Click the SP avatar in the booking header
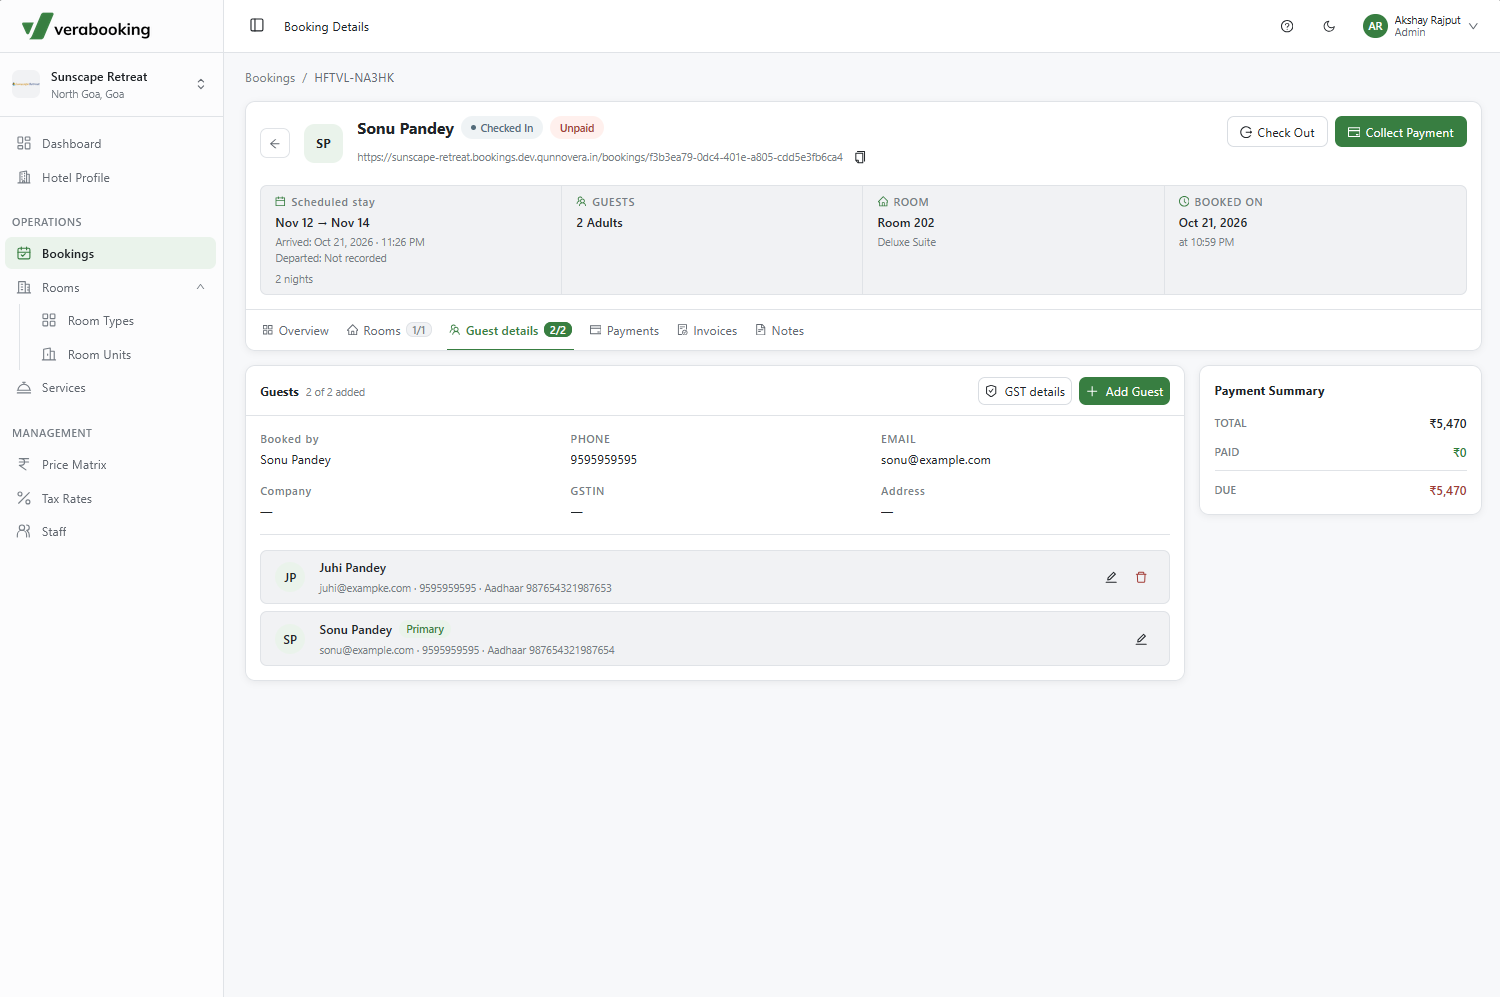The width and height of the screenshot is (1500, 997). [x=323, y=143]
